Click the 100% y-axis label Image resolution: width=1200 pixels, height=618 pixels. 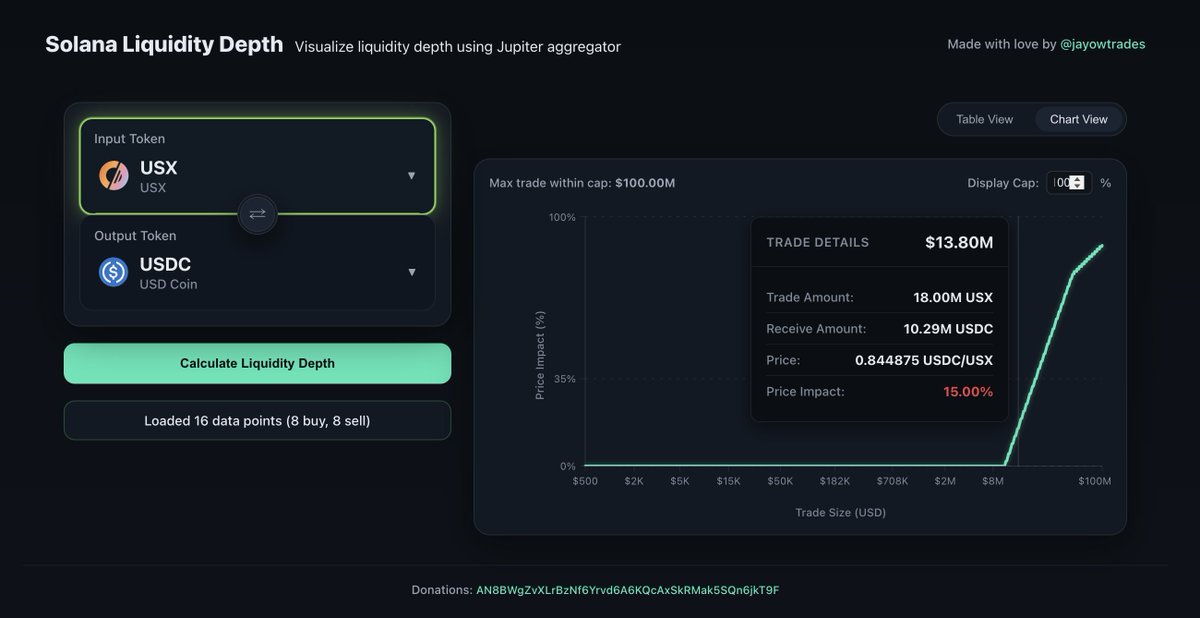coord(563,217)
